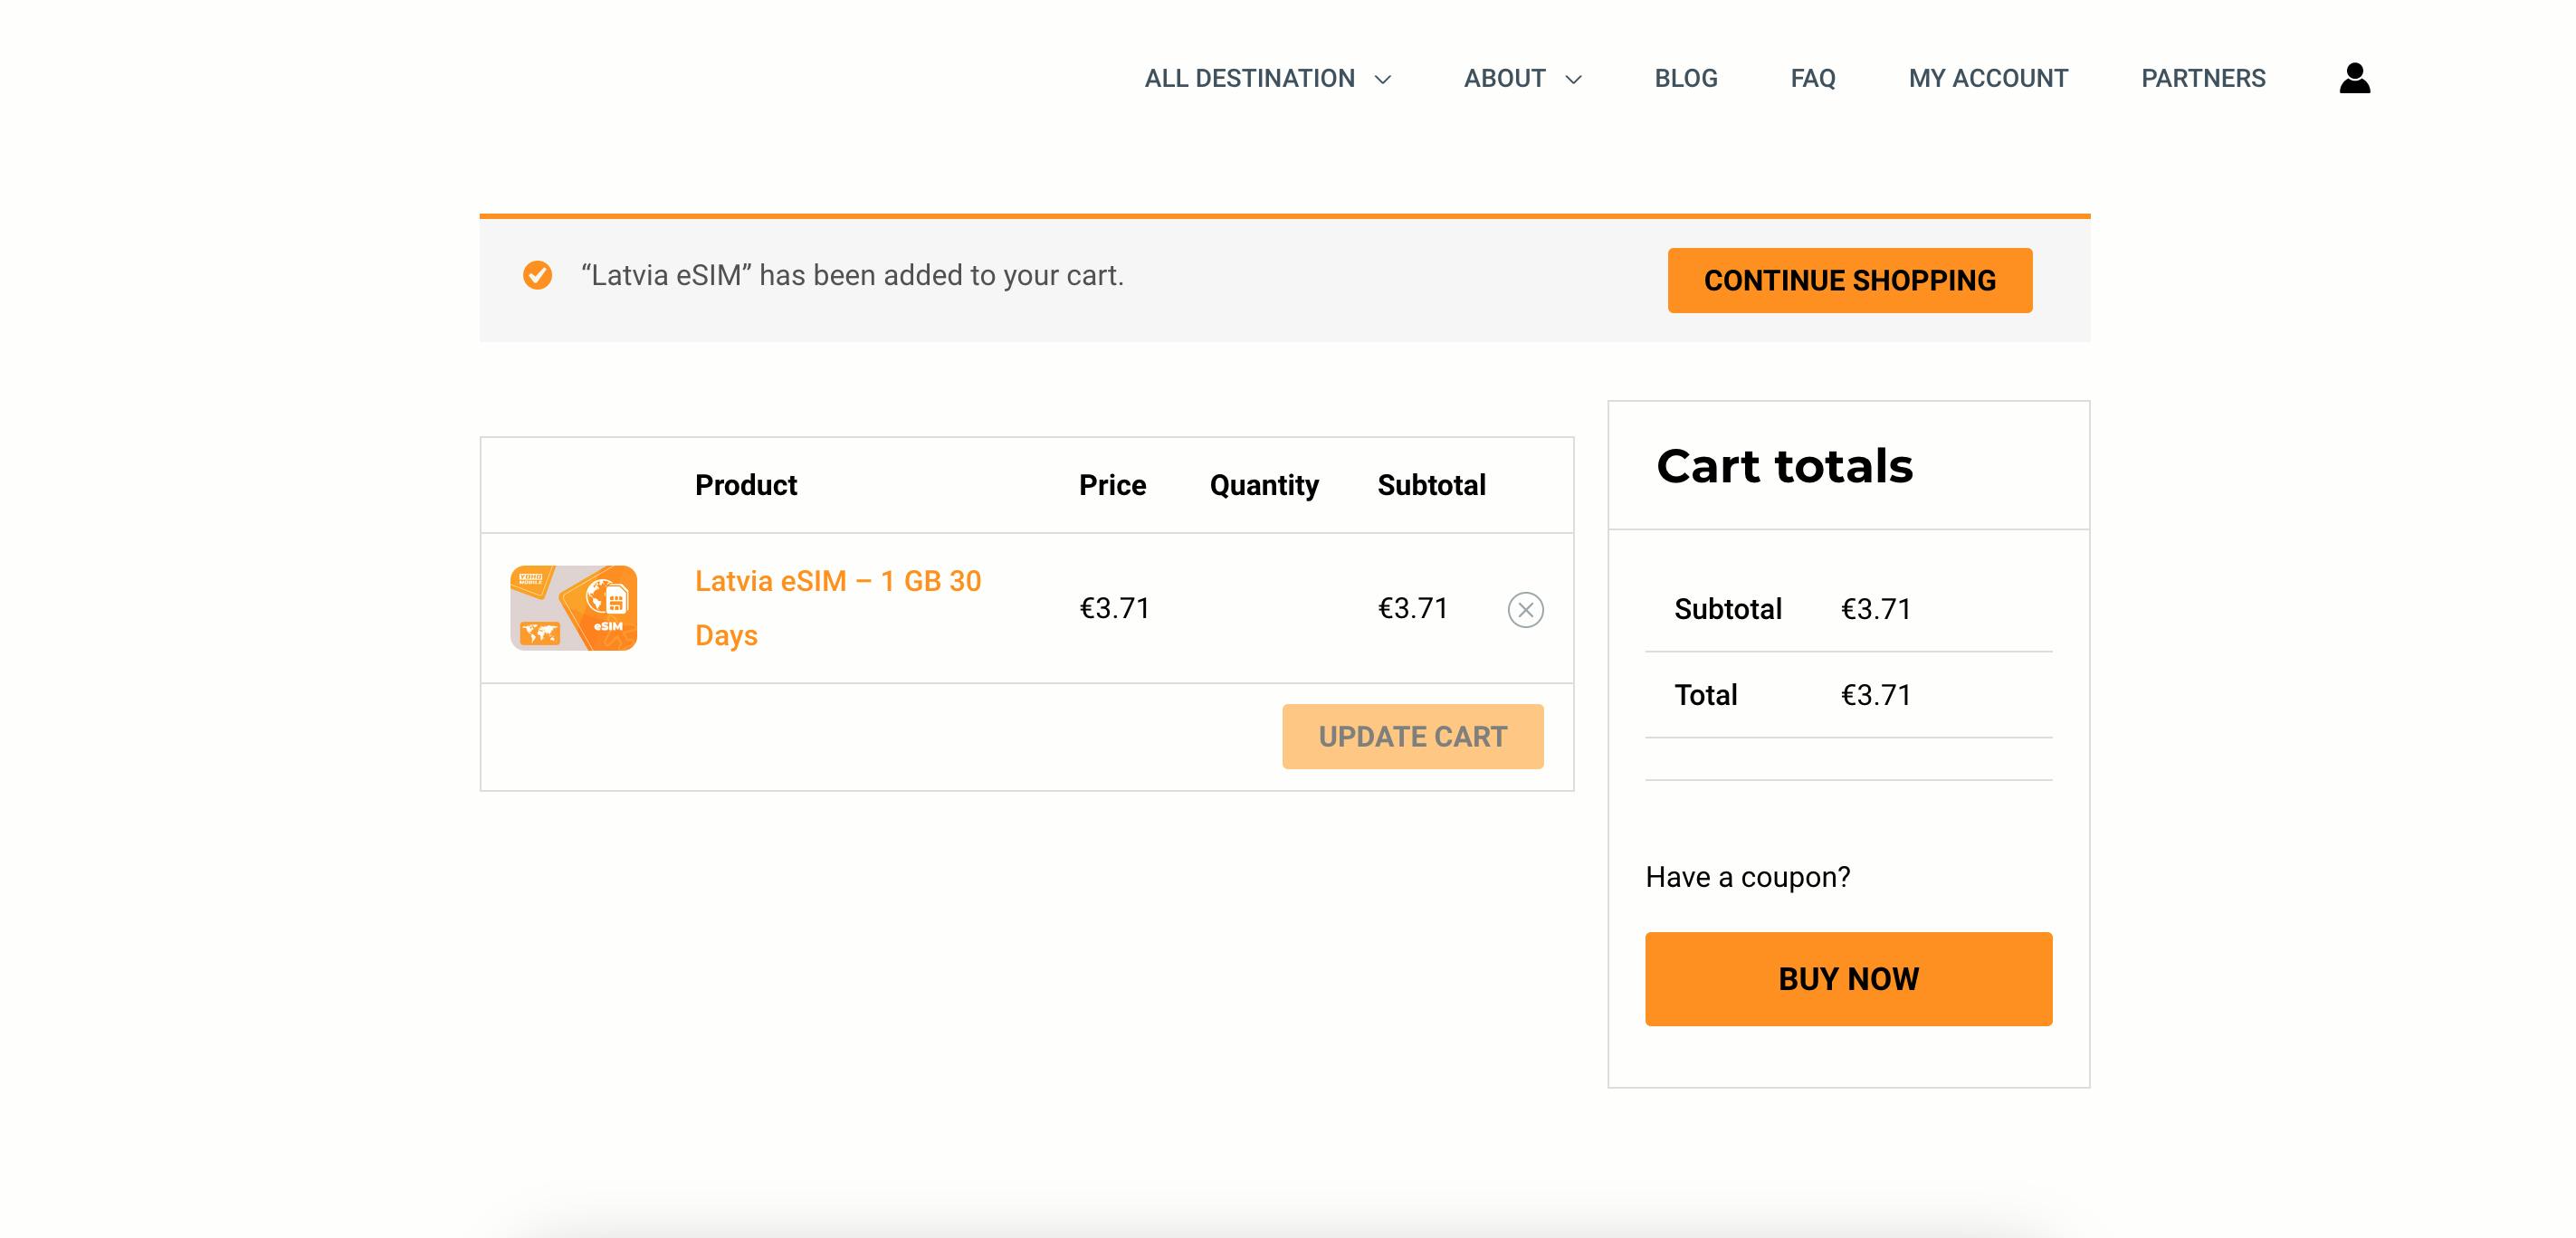This screenshot has height=1238, width=2576.
Task: Remove Latvia eSIM using the circular X icon
Action: click(1524, 608)
